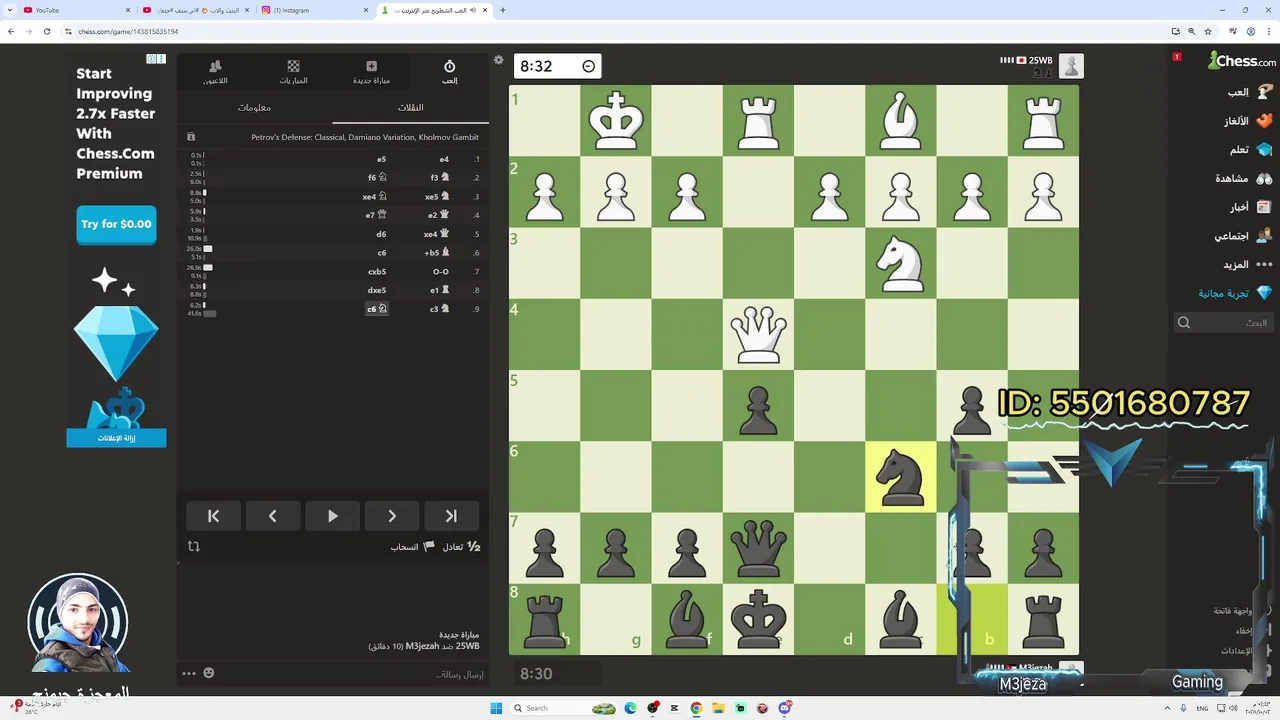Select move 7 black cxb5

click(x=377, y=271)
